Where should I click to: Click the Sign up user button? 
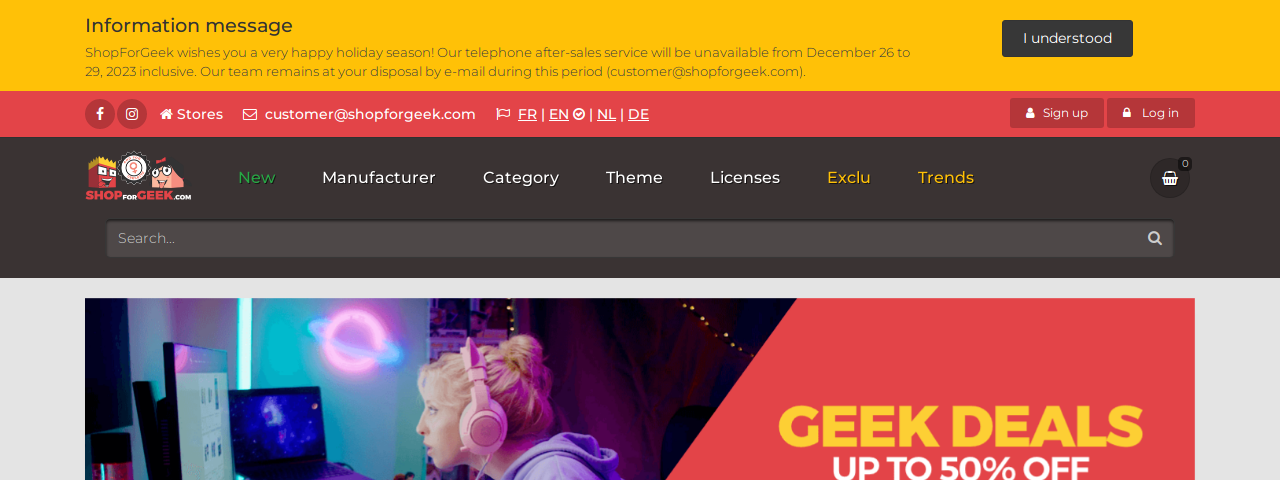[1057, 113]
